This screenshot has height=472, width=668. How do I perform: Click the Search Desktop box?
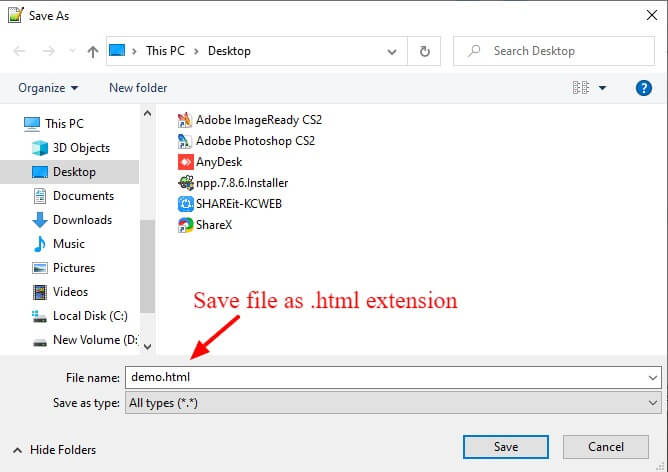tap(554, 51)
